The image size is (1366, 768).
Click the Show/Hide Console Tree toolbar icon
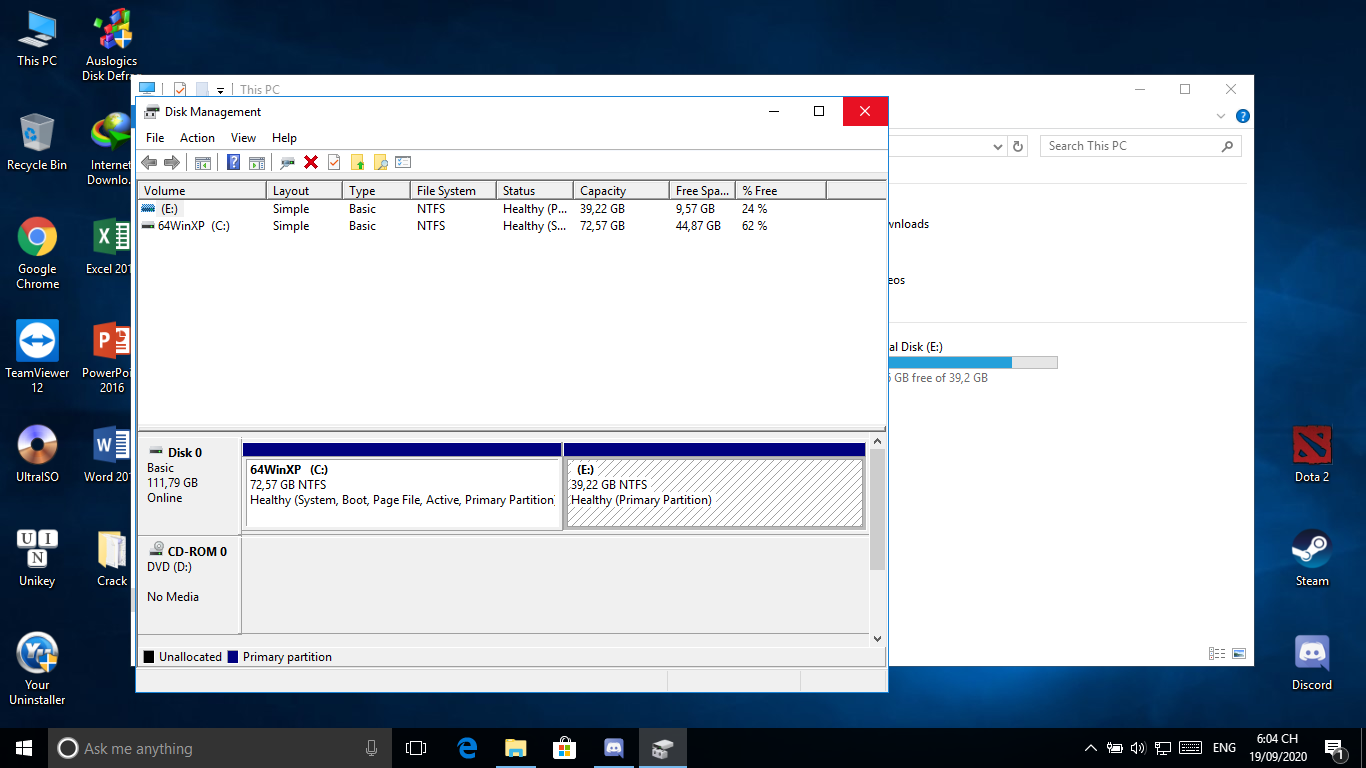point(203,162)
